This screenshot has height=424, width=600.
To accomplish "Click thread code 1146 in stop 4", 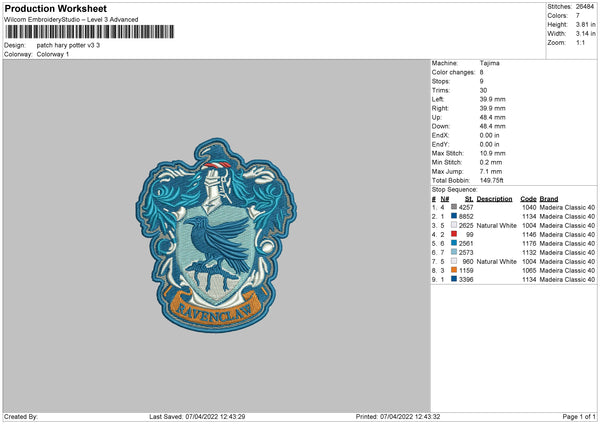I will coord(529,234).
